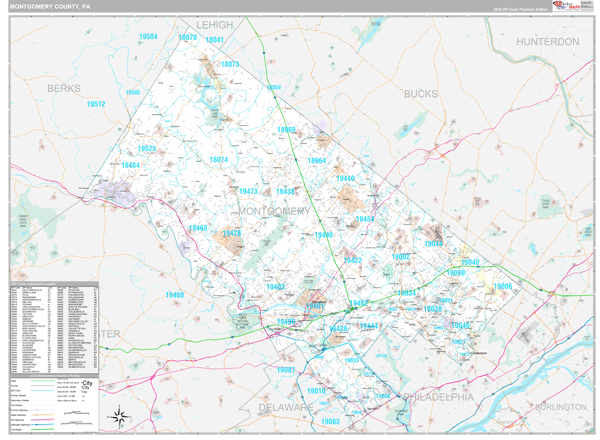Viewport: 600px width, 440px height.
Task: Click ZIP code 19525 label
Action: pyautogui.click(x=146, y=149)
